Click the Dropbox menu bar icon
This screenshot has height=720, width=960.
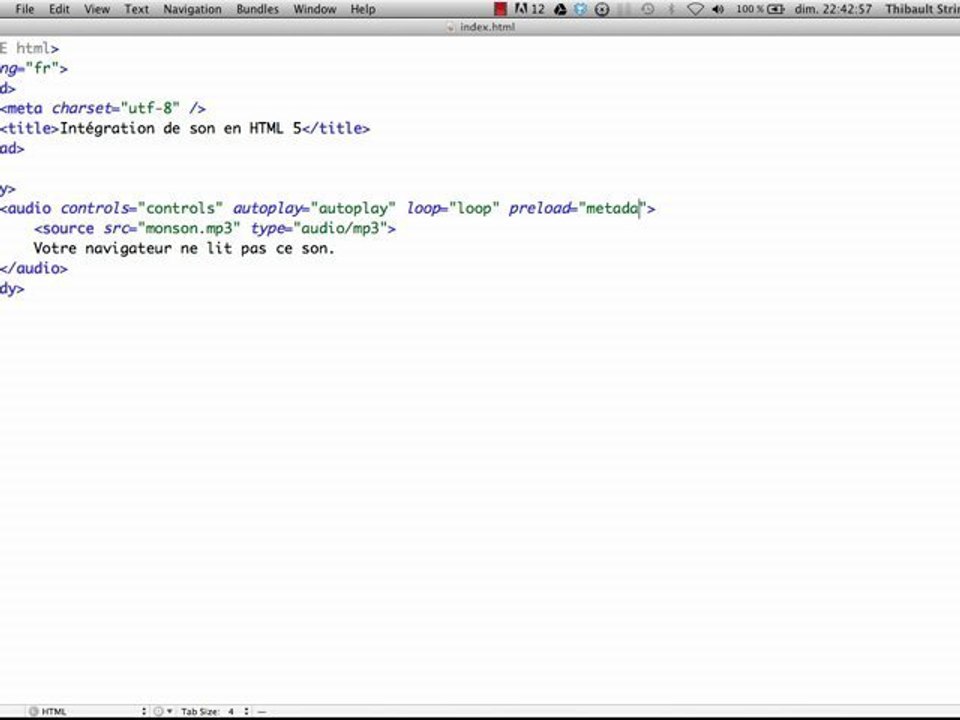tap(580, 9)
